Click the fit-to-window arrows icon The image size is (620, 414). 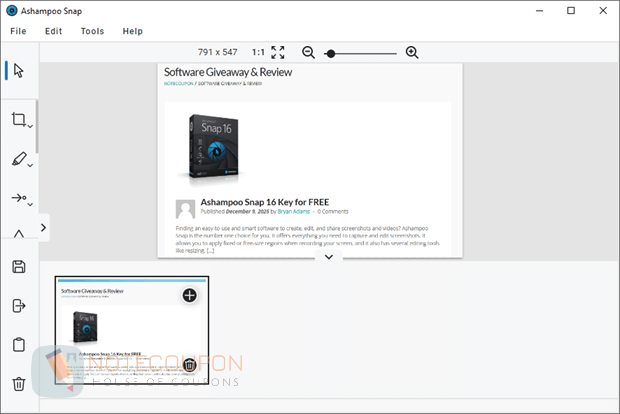pyautogui.click(x=278, y=52)
